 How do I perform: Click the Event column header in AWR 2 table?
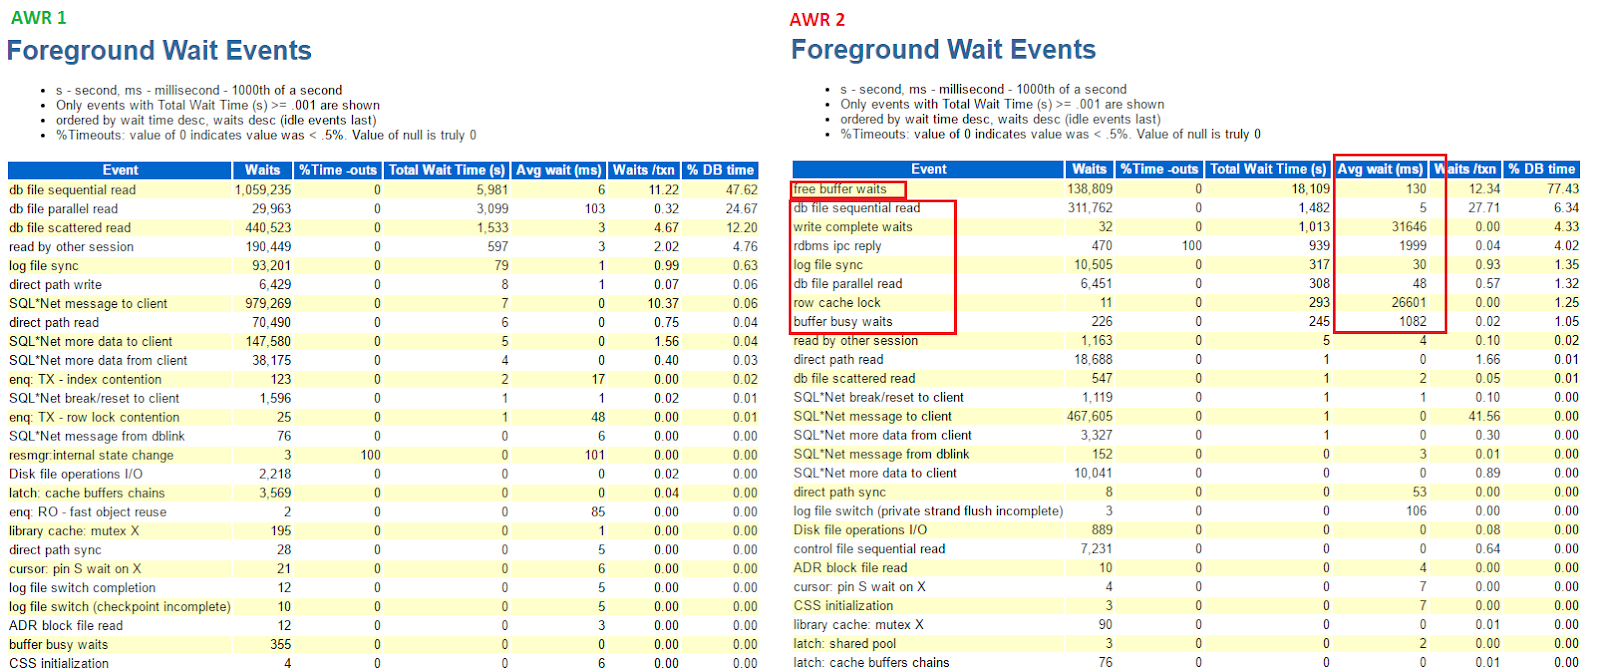(928, 169)
